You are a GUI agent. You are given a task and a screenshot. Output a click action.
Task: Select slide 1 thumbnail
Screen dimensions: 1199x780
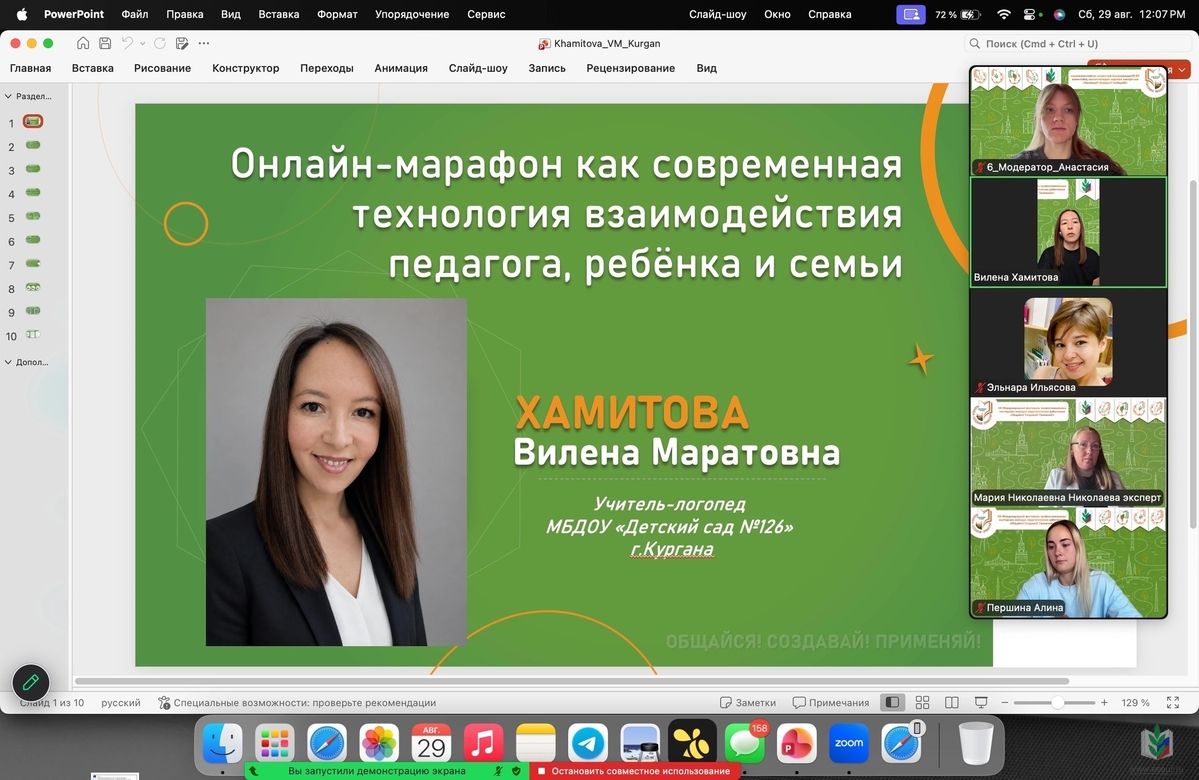33,122
